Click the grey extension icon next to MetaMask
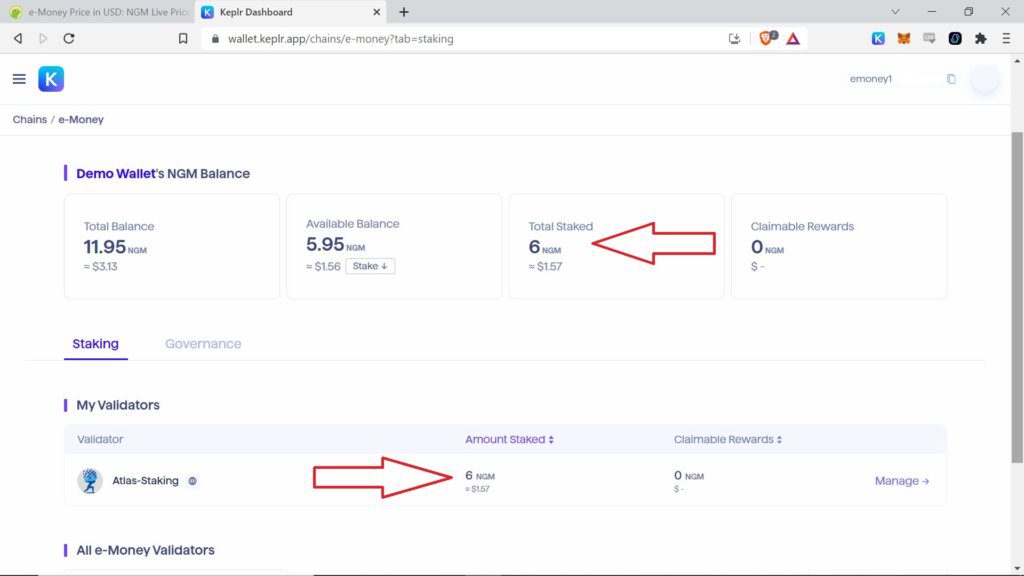1024x576 pixels. tap(929, 39)
